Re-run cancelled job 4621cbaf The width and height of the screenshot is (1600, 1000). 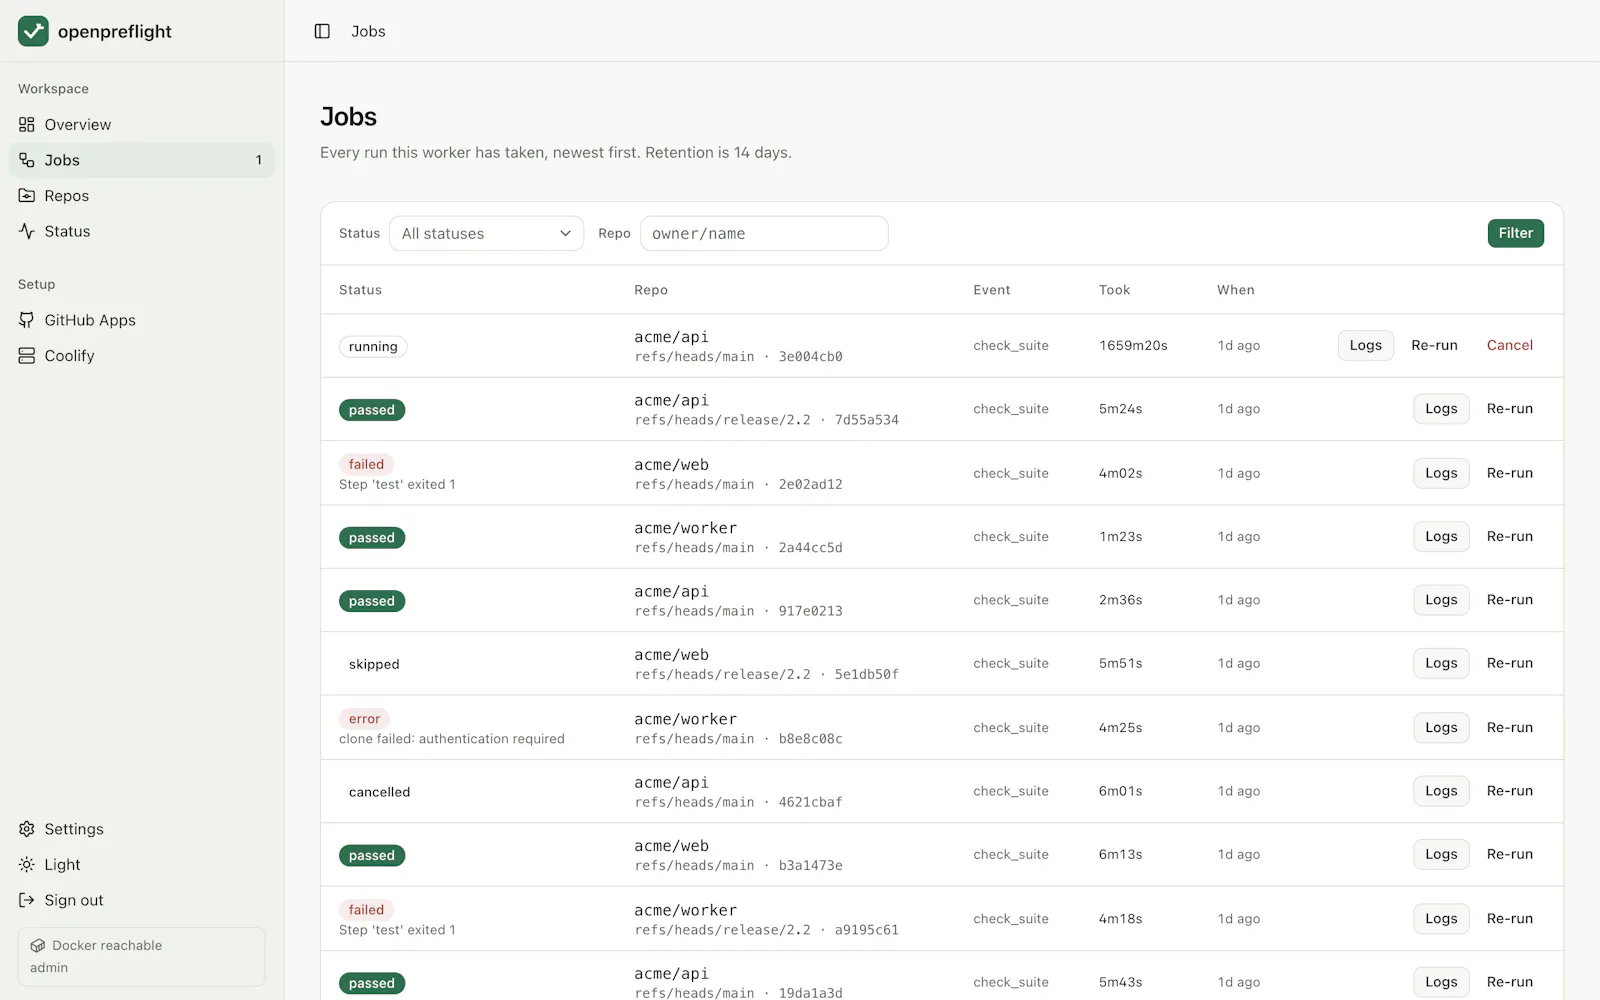point(1510,791)
